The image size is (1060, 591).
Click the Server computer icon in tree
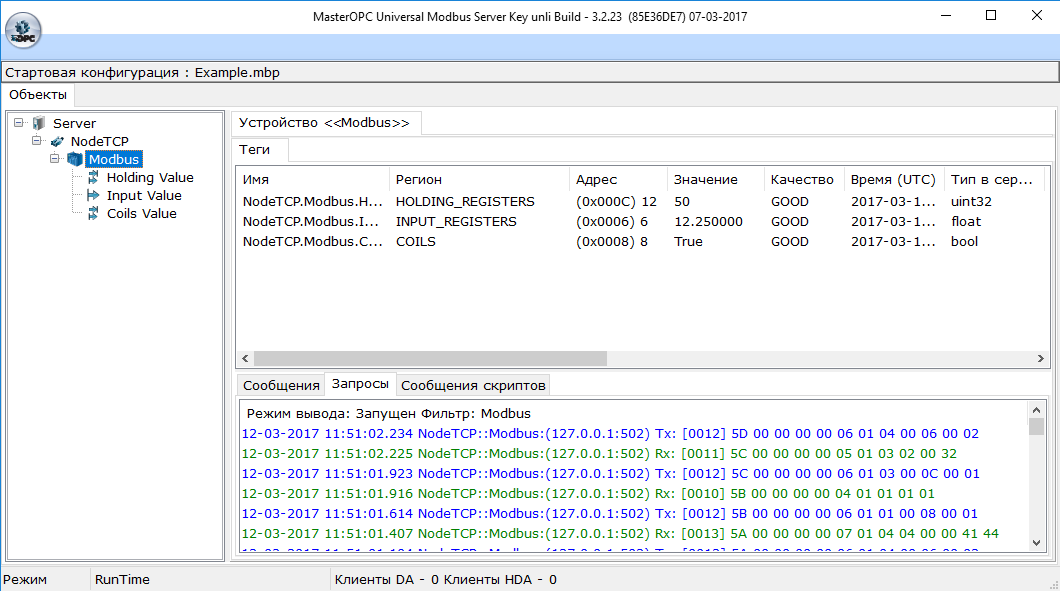(39, 123)
